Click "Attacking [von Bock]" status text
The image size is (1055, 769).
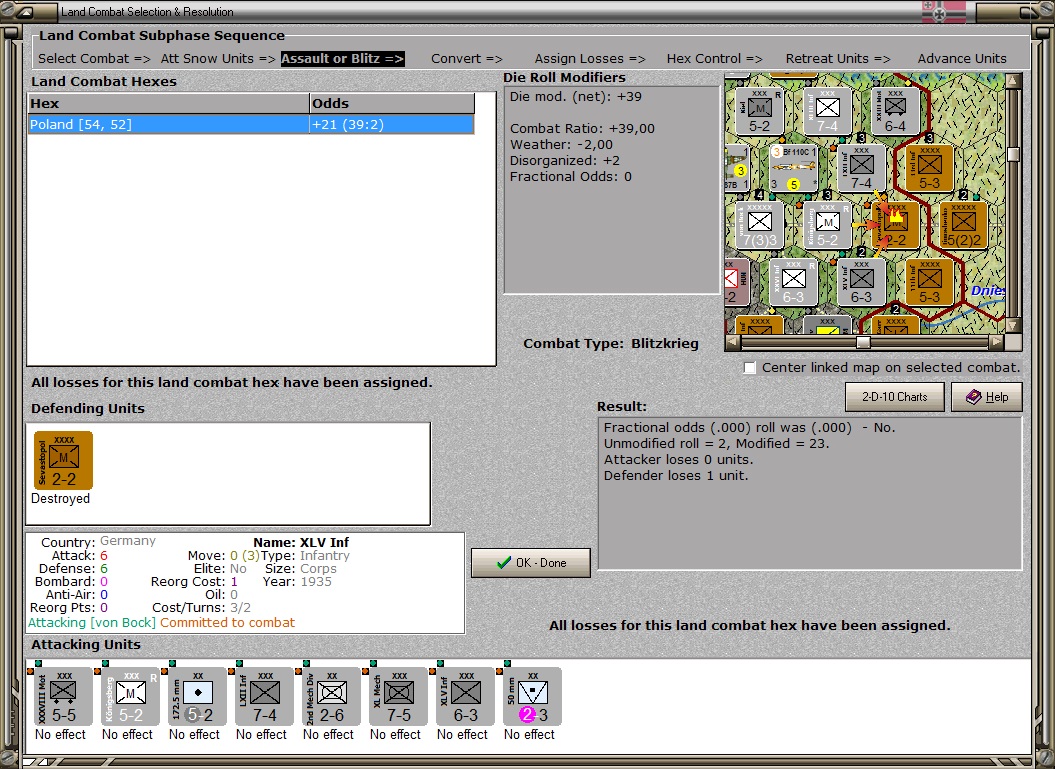pos(92,622)
